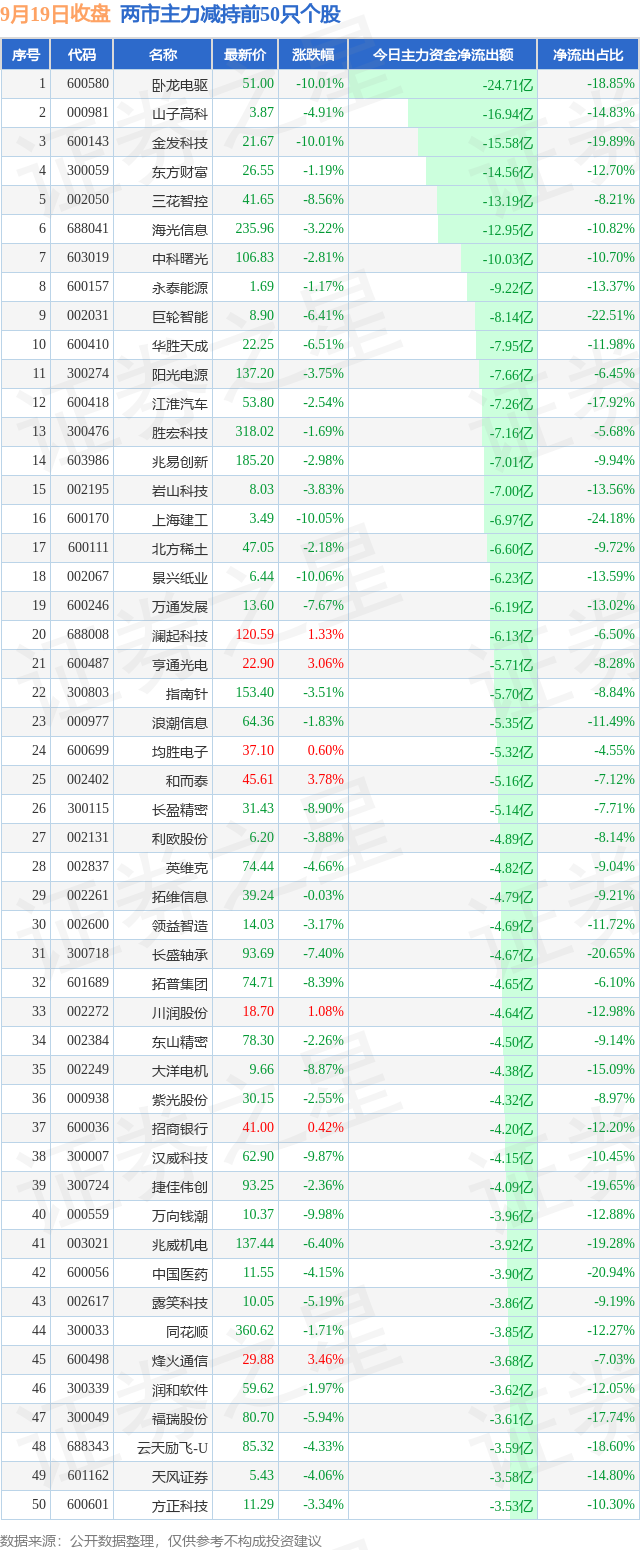640x1550 pixels.
Task: Click the price 41.65 for 三花智控
Action: 258,200
